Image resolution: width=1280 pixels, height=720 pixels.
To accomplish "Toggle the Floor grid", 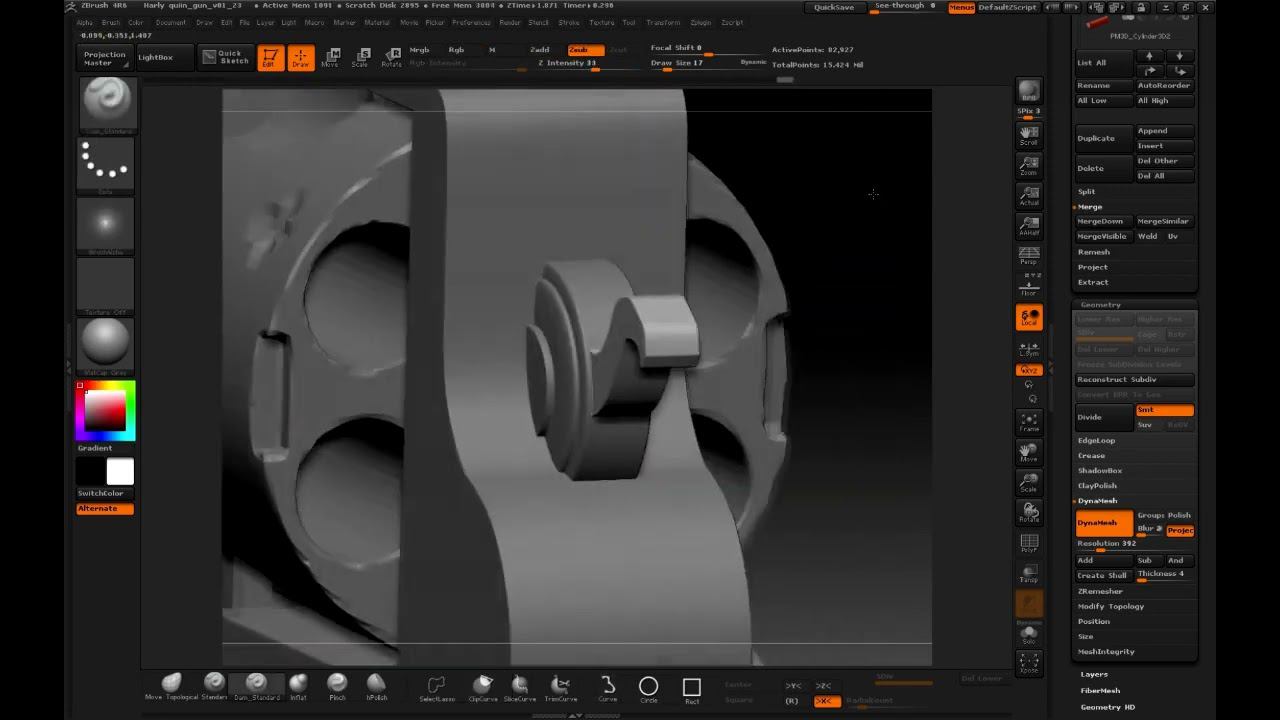I will tap(1029, 287).
